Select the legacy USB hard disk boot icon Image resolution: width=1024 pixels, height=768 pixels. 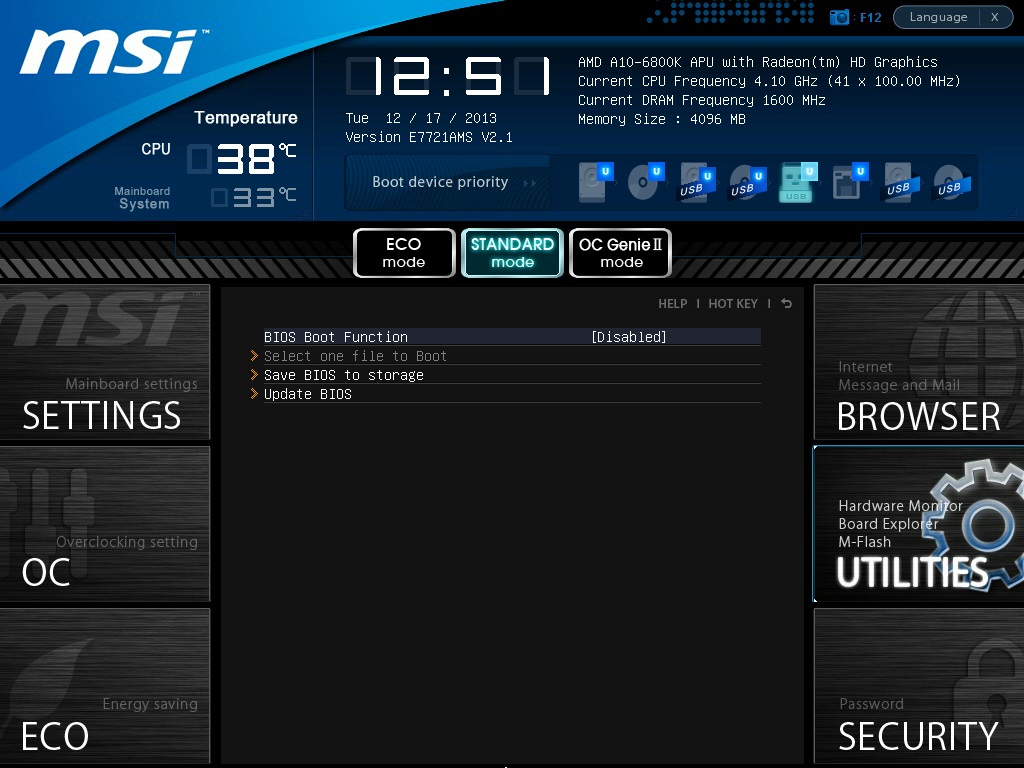902,183
